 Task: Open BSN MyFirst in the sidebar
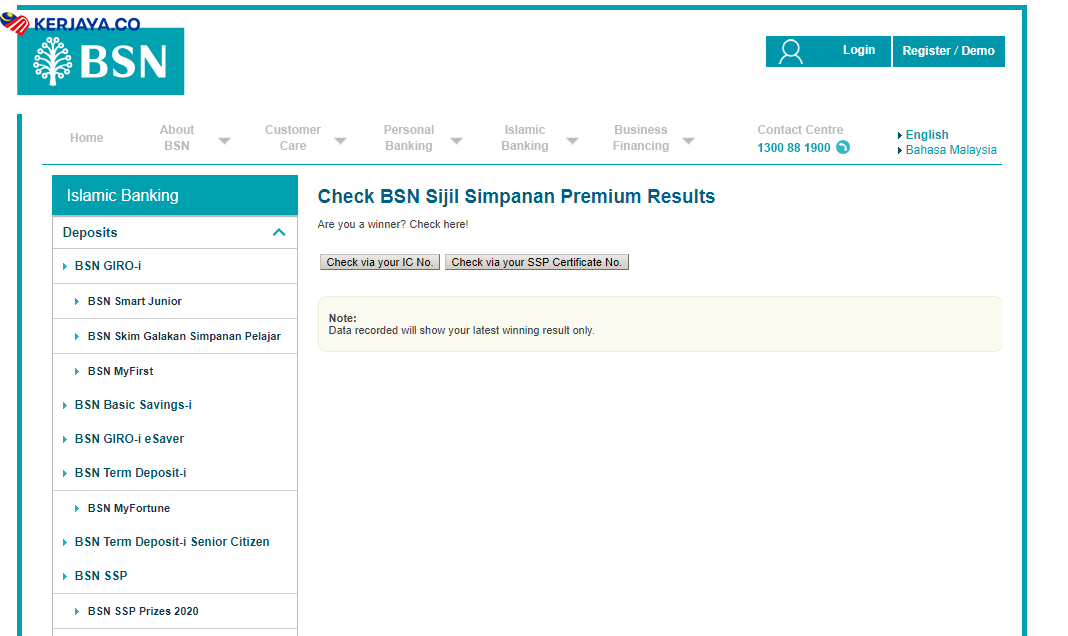tap(121, 371)
